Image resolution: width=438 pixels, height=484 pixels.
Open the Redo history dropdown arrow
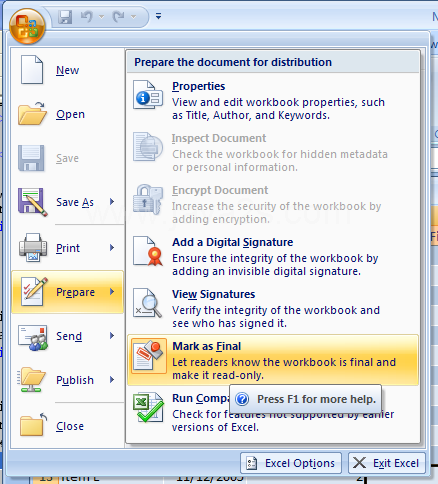pos(134,17)
